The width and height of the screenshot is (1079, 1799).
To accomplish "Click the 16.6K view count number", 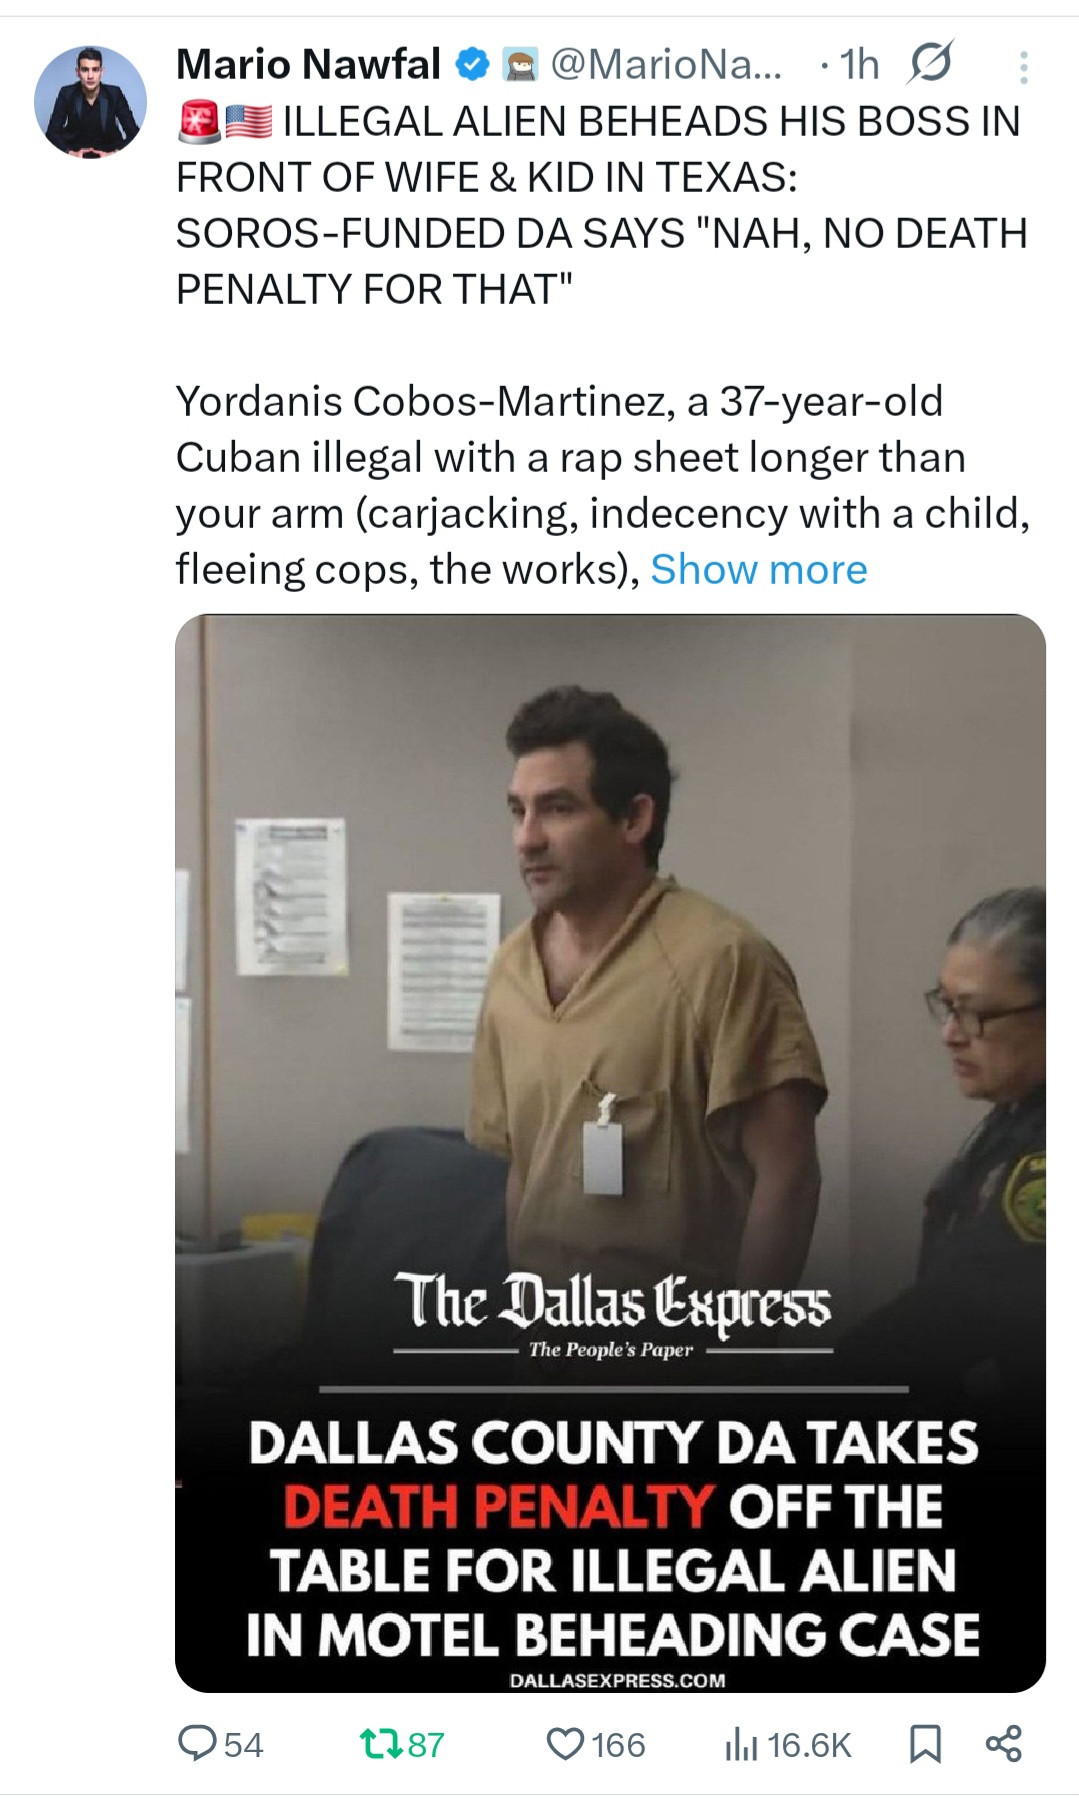I will (x=809, y=1745).
